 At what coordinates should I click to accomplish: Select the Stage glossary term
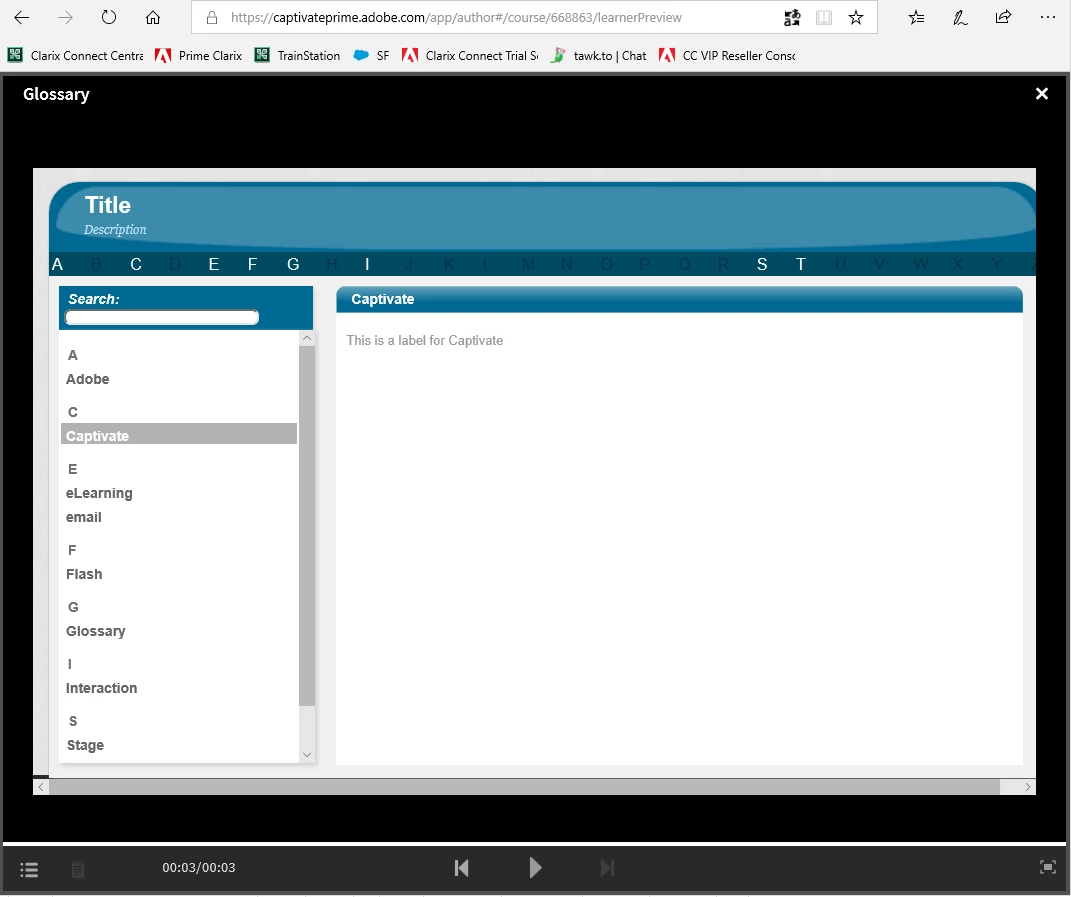[85, 745]
